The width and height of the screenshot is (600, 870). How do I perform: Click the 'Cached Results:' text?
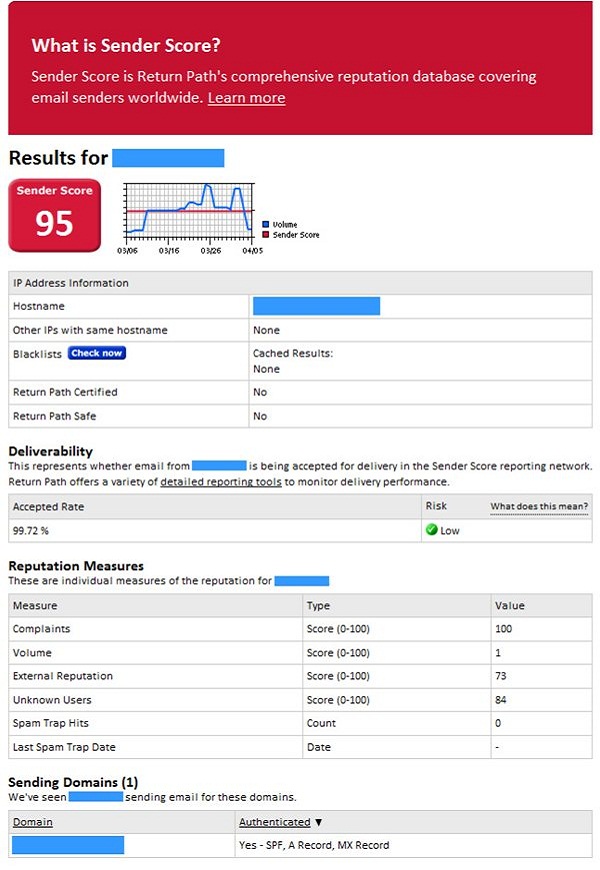point(293,353)
